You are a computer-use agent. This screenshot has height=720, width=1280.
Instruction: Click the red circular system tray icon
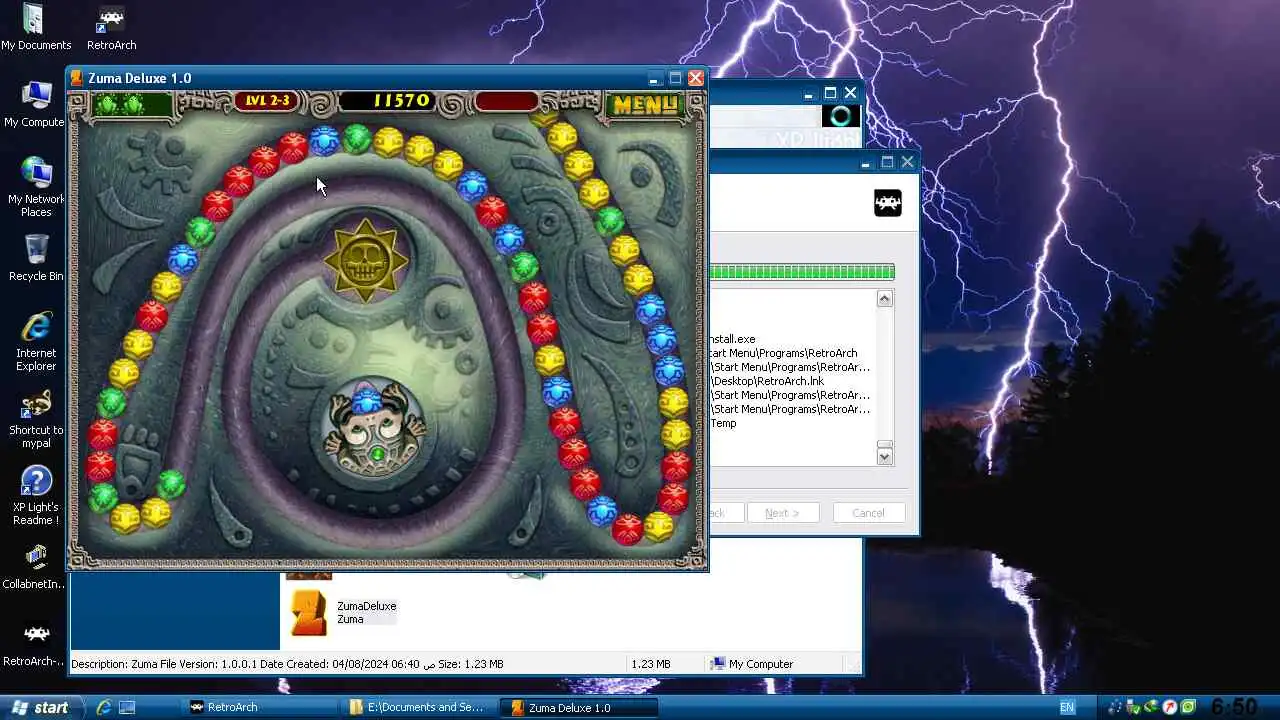click(1169, 707)
